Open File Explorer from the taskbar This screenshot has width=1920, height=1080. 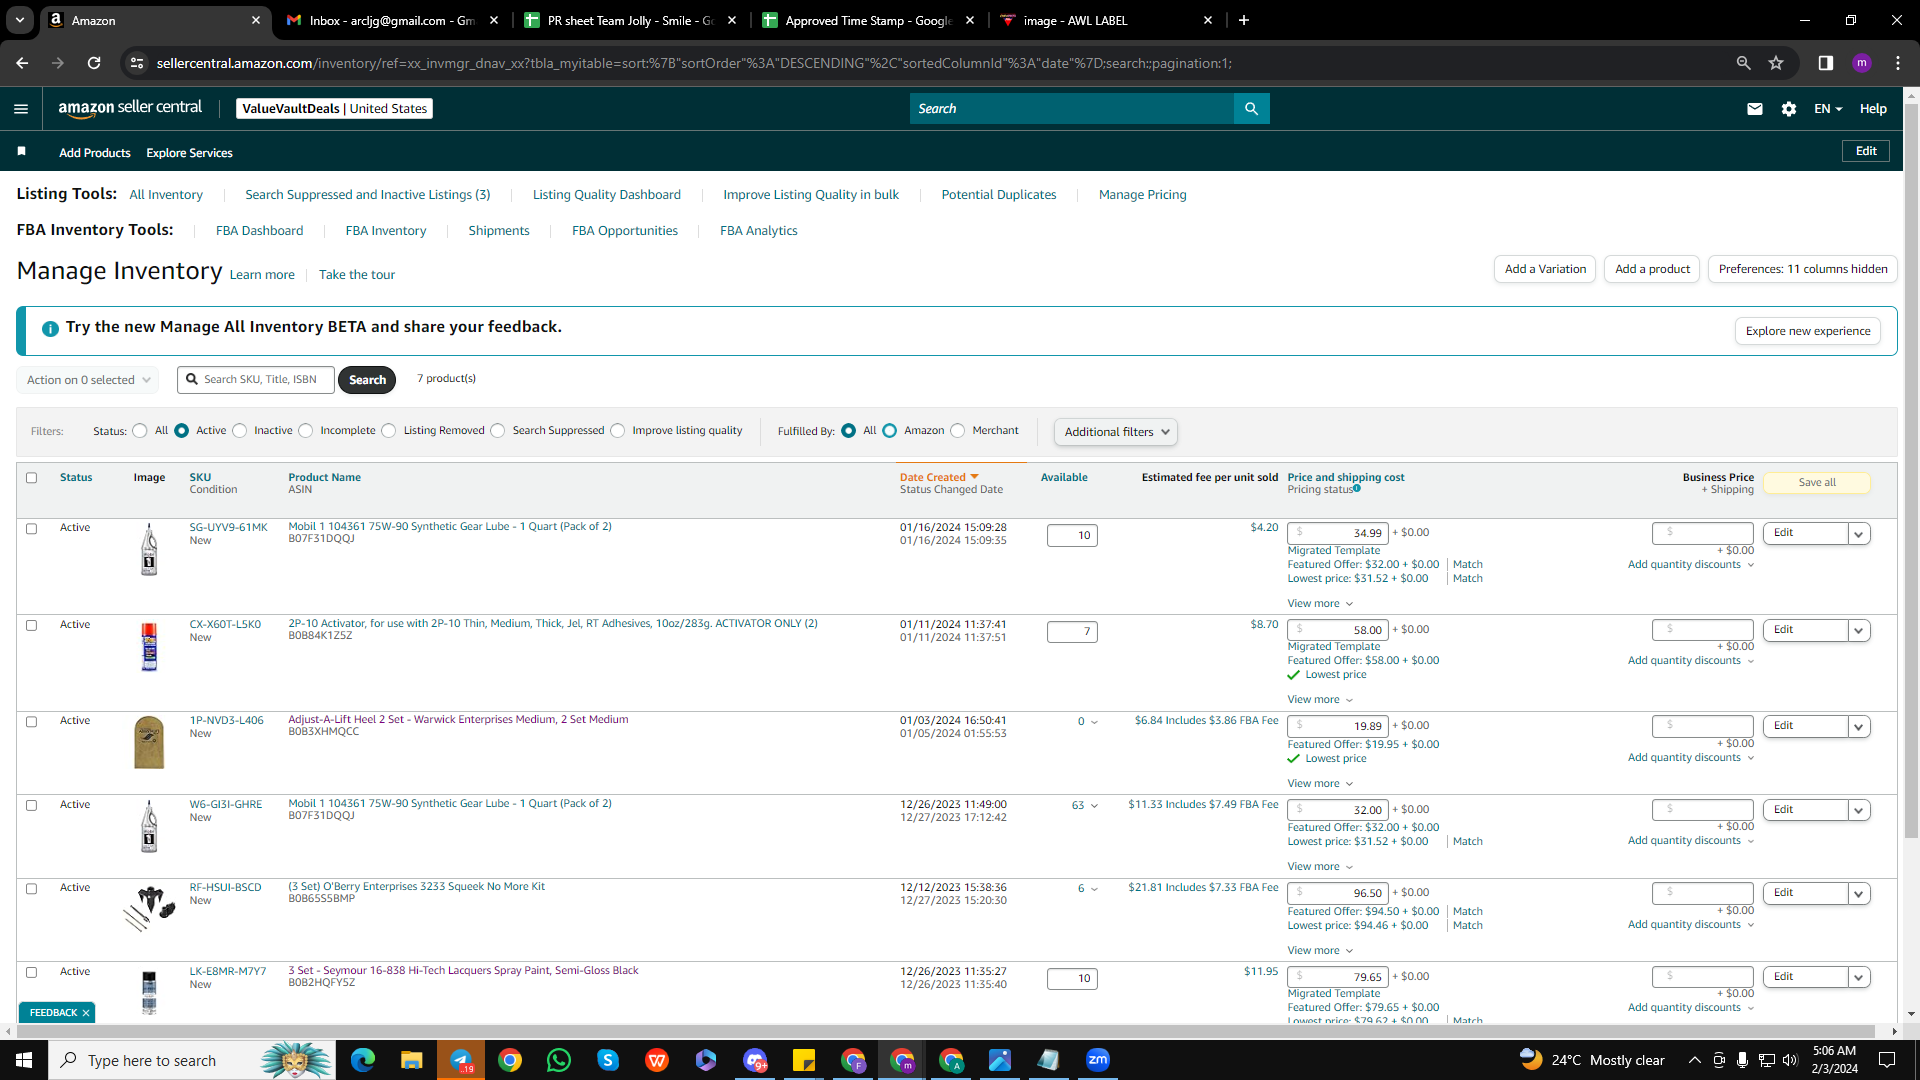click(x=412, y=1060)
